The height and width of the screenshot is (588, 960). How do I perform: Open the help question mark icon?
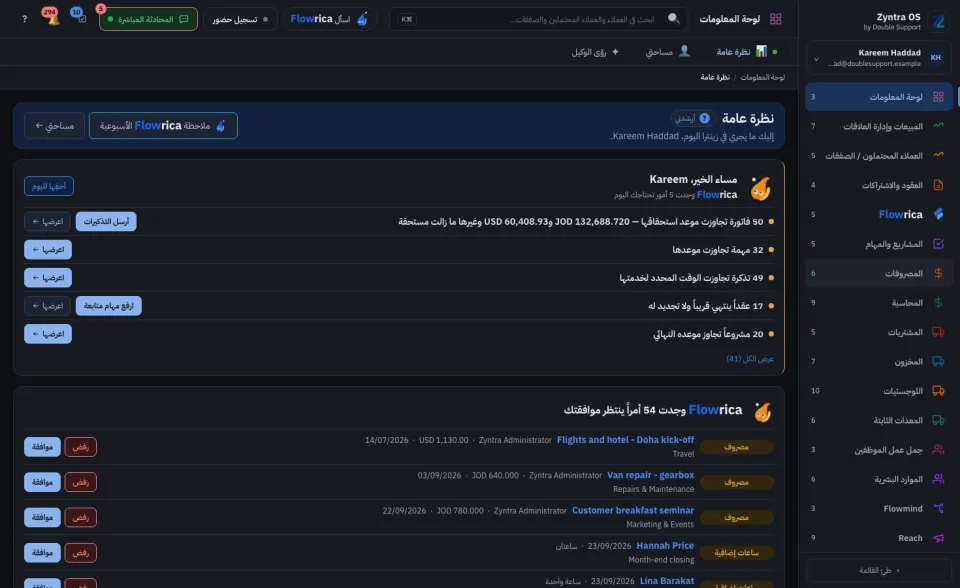point(24,19)
